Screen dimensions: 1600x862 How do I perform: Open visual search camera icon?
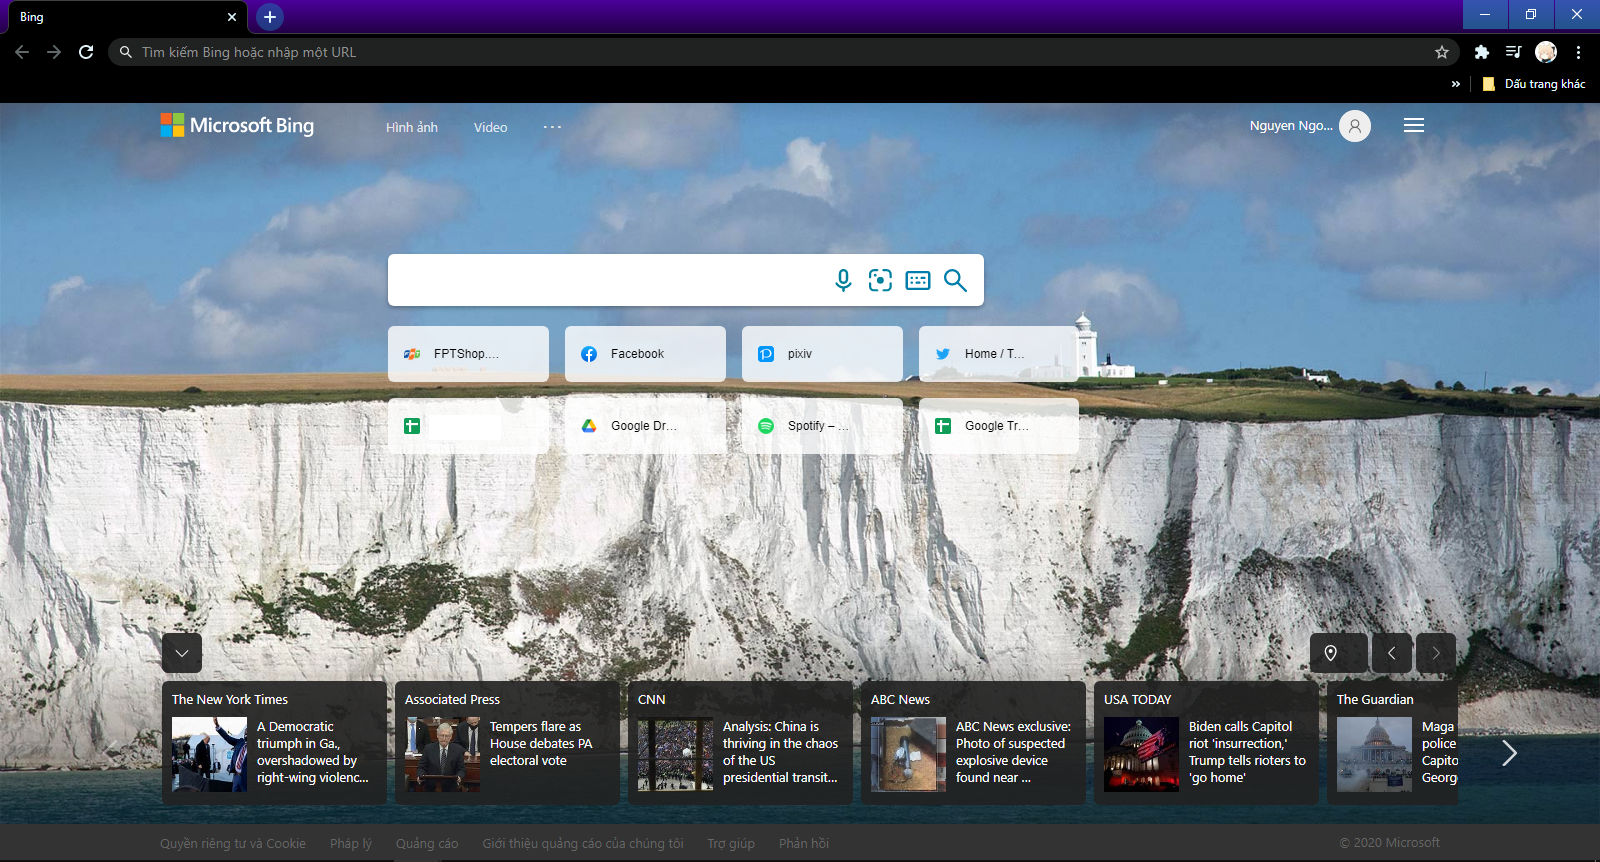880,280
